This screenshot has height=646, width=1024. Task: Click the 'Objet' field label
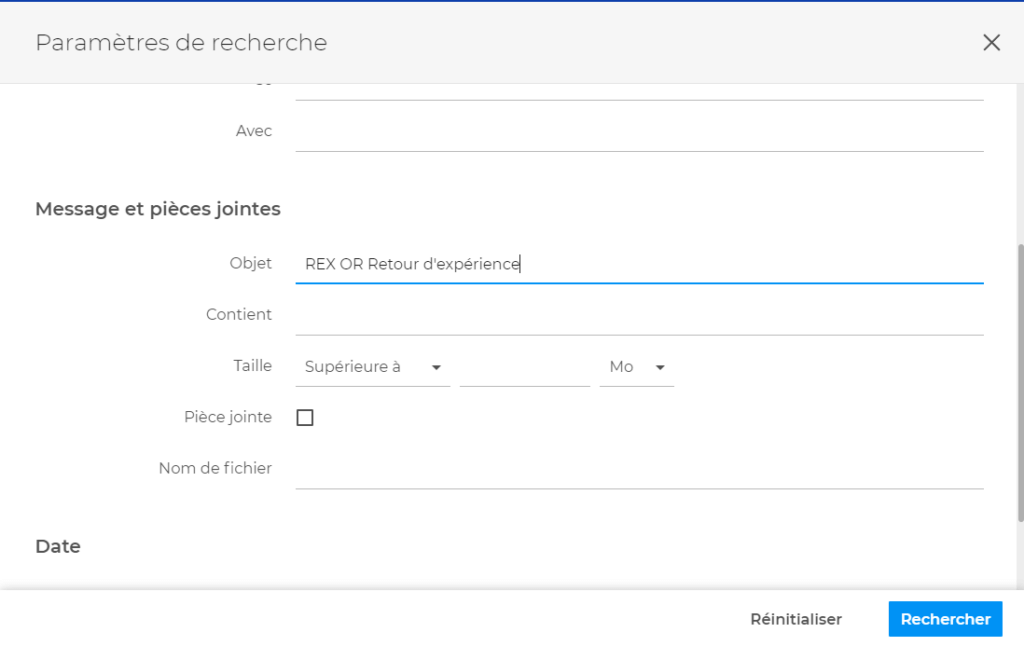250,263
